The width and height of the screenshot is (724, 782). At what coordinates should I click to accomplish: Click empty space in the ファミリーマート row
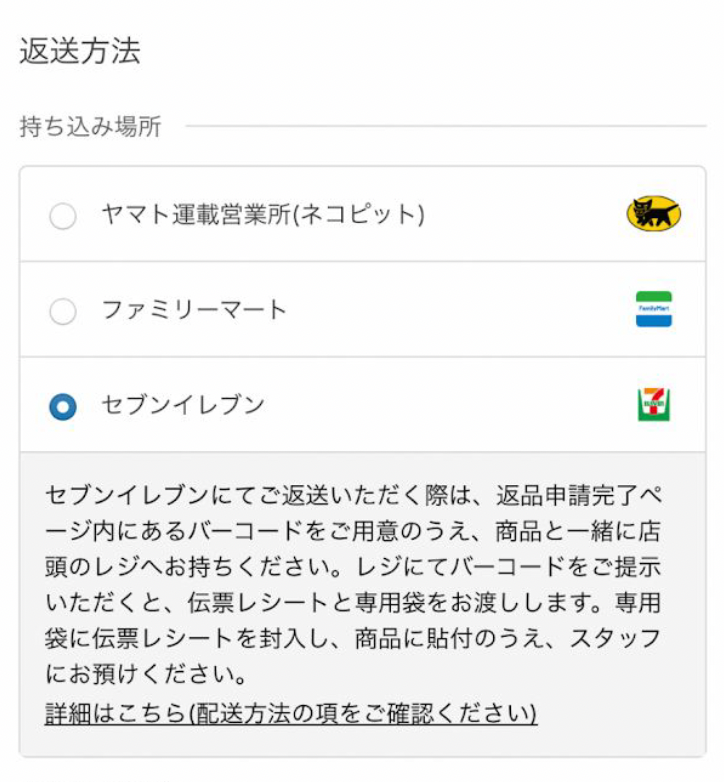click(459, 310)
